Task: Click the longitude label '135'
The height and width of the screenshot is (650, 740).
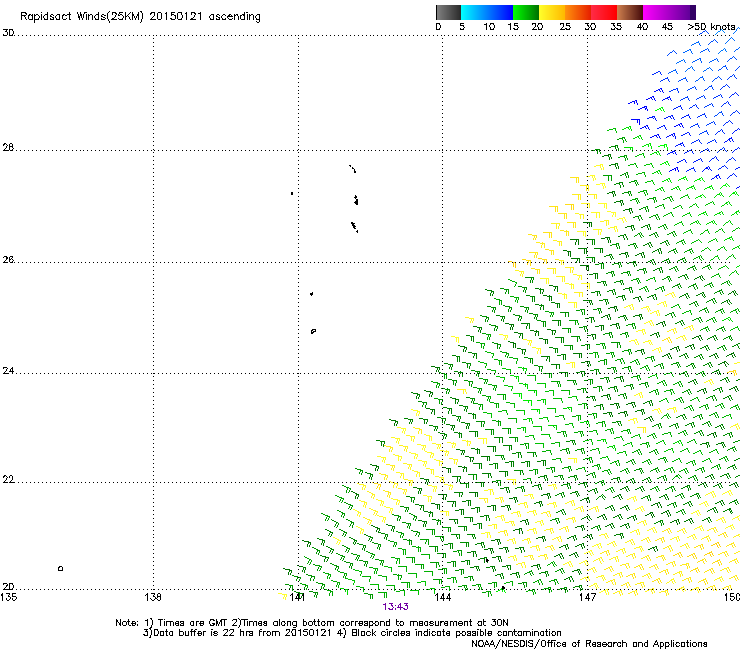Action: click(9, 597)
